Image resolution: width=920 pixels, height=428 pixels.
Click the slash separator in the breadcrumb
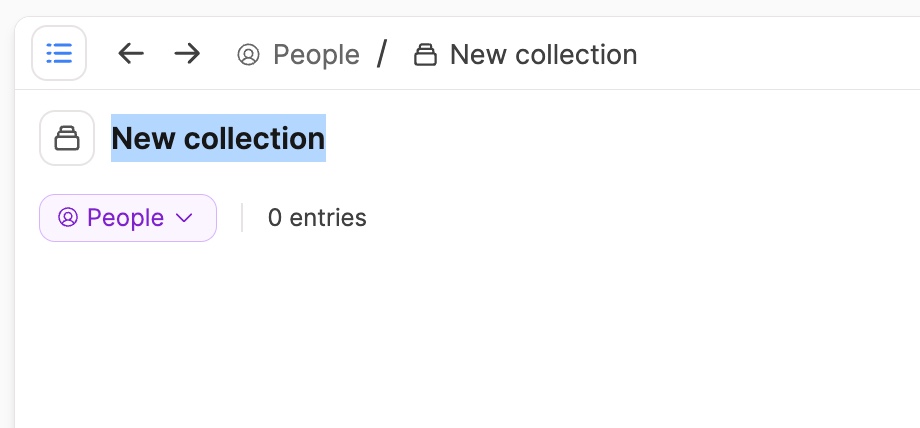click(x=383, y=53)
